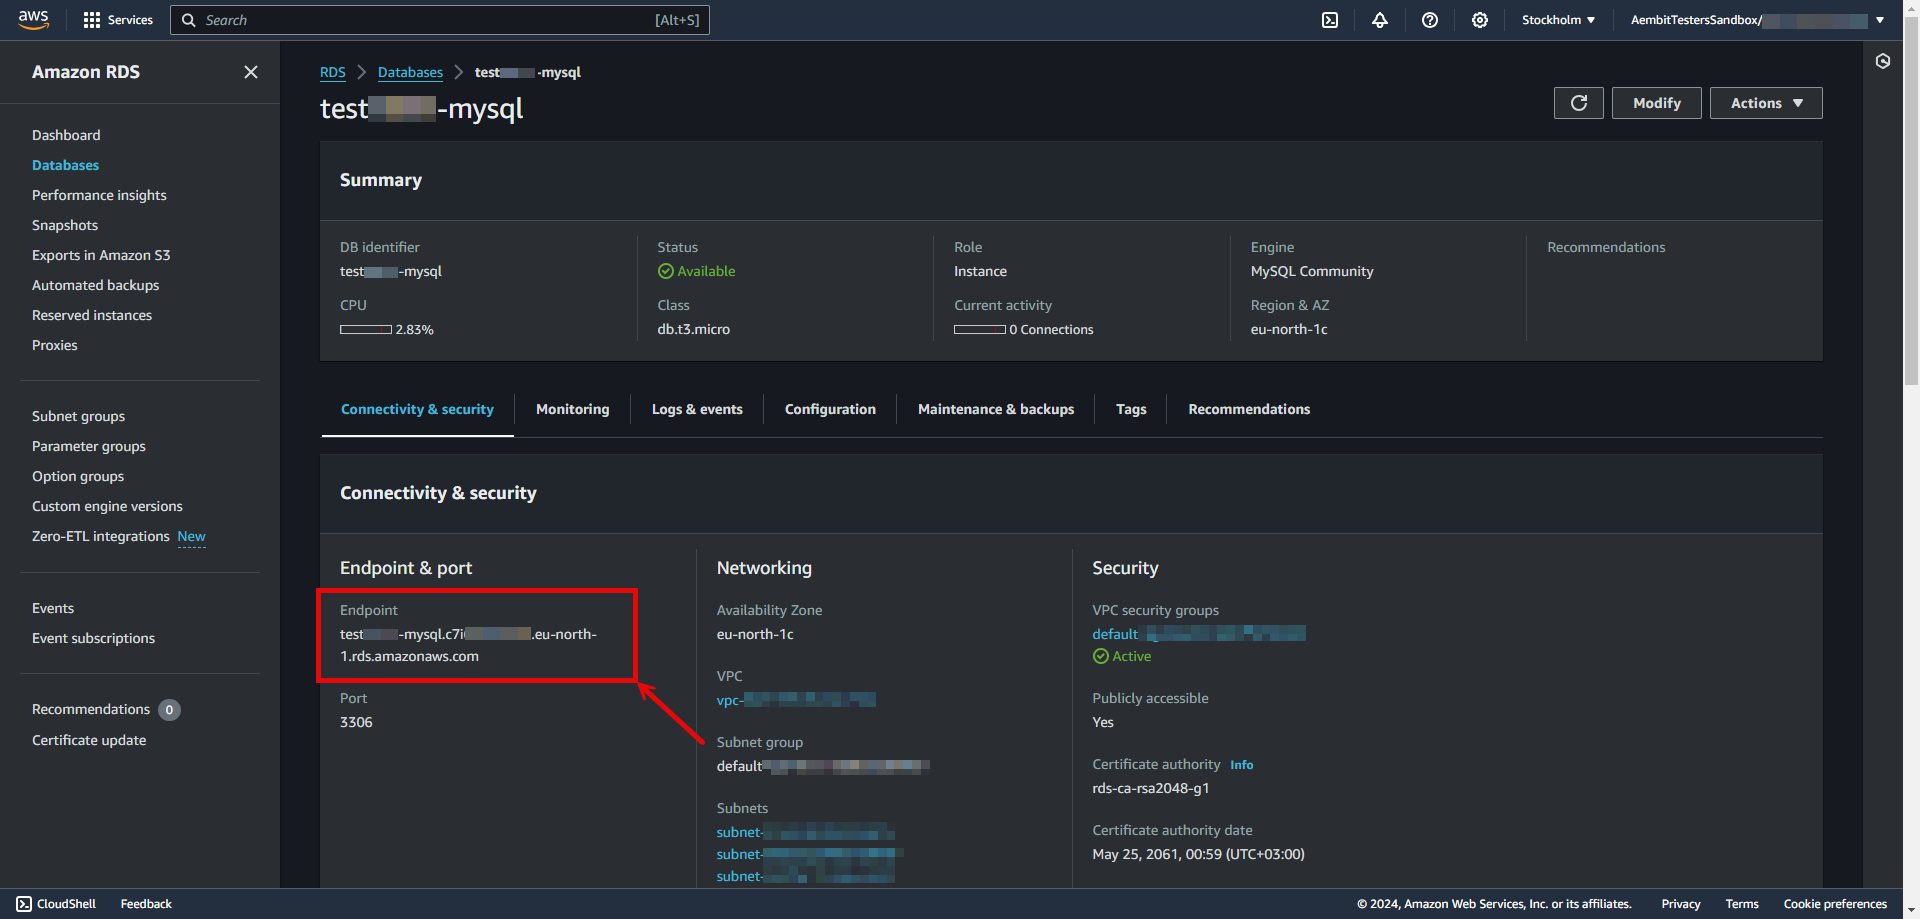Click the Recommendations count badge
Image resolution: width=1920 pixels, height=919 pixels.
[169, 710]
